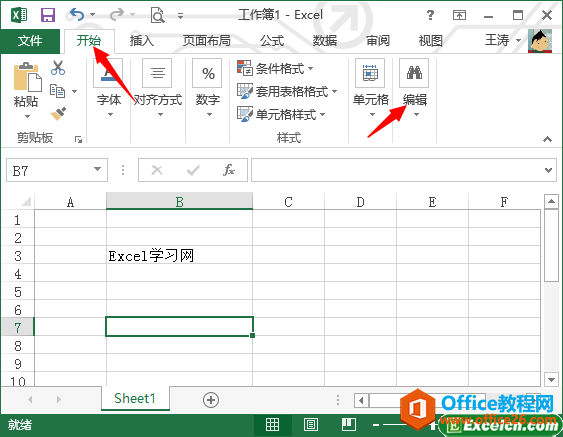Open the Number (数字) group
563x437 pixels.
tap(208, 88)
